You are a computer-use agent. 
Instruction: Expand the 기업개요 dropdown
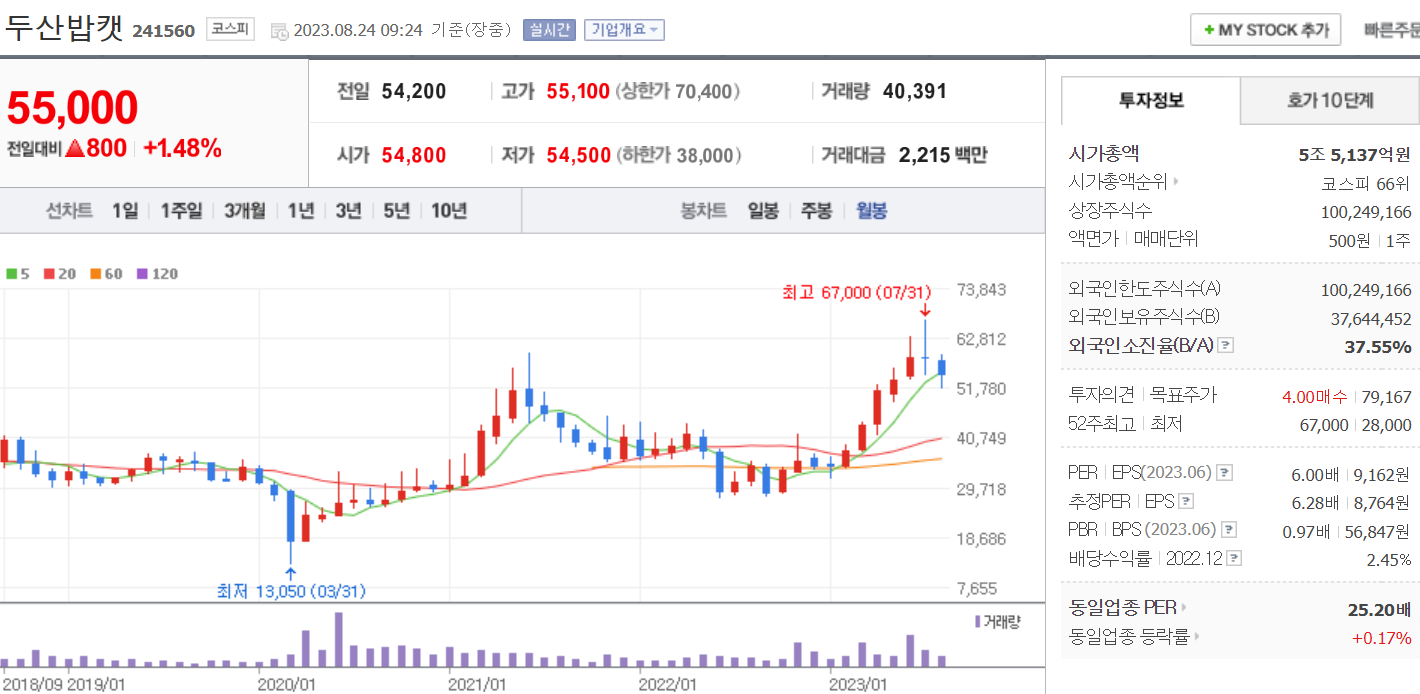(624, 30)
